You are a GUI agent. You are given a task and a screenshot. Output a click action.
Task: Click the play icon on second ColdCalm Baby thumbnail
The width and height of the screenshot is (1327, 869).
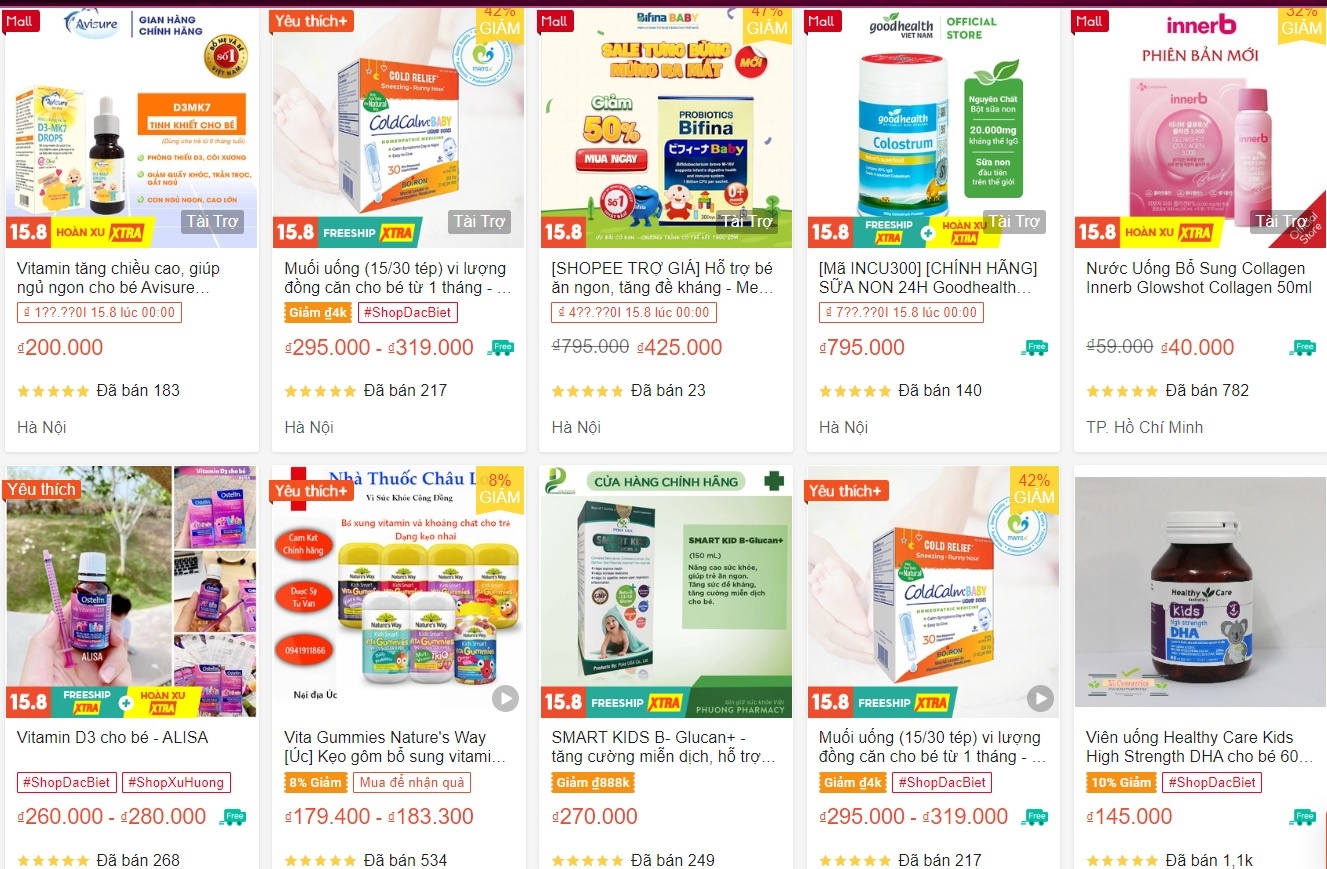coord(1040,698)
